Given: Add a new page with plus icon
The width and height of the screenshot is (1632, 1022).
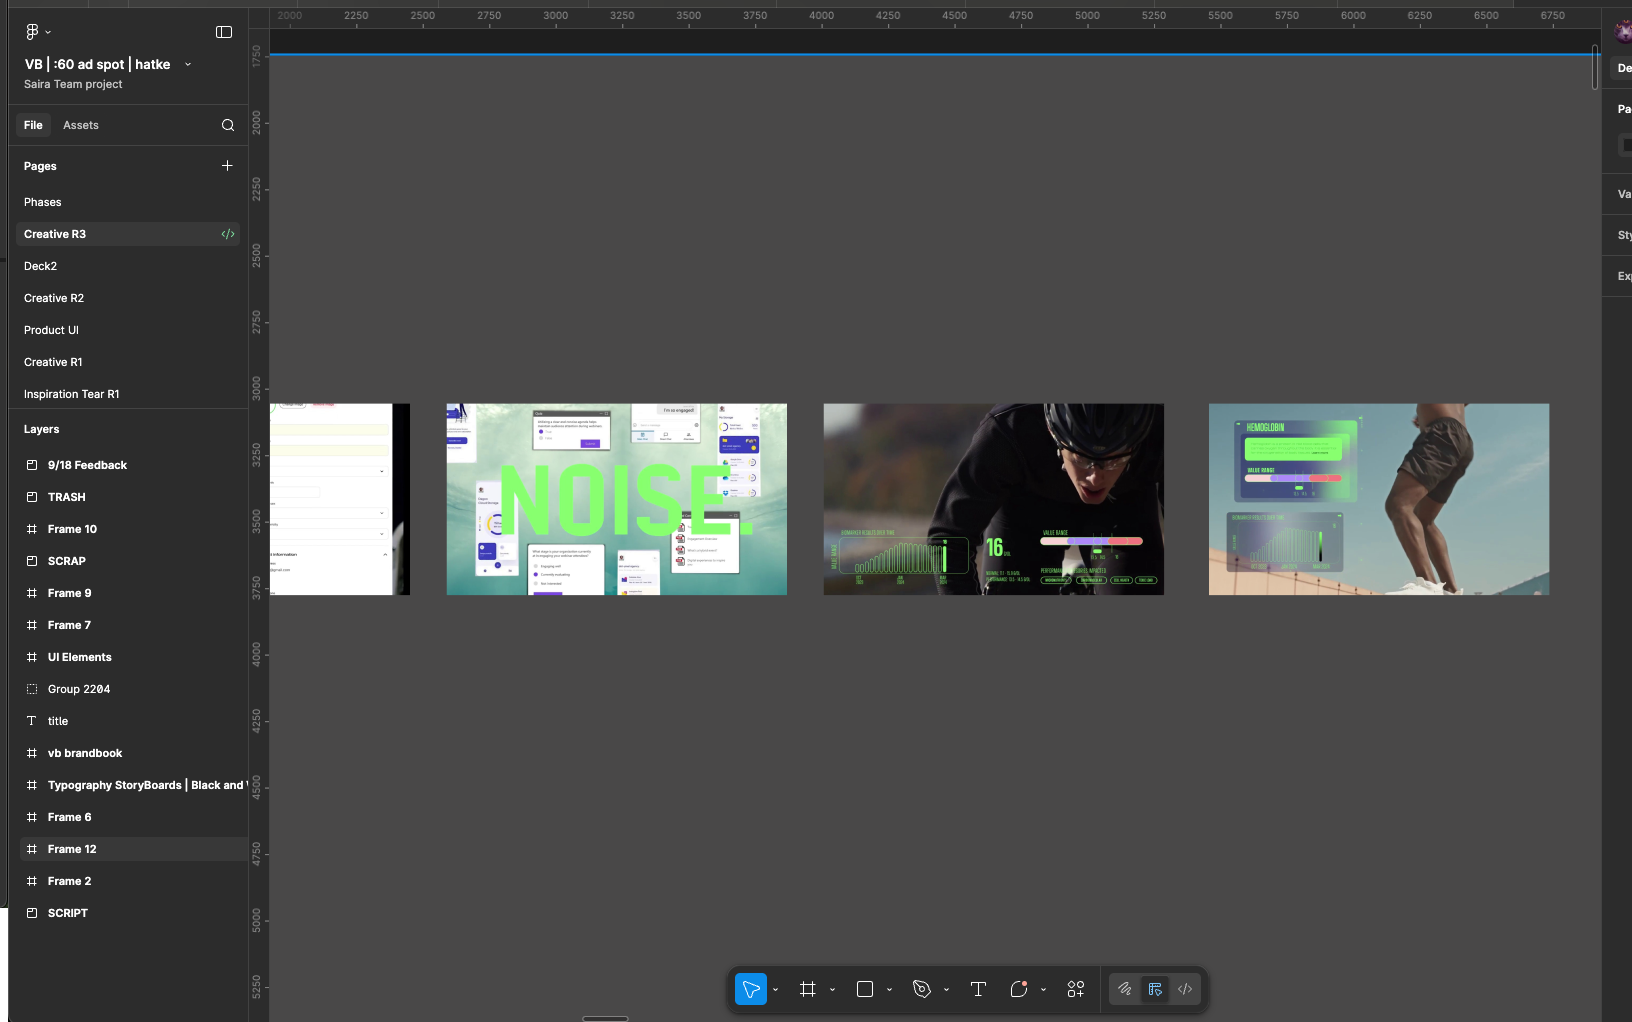Looking at the screenshot, I should click(227, 166).
